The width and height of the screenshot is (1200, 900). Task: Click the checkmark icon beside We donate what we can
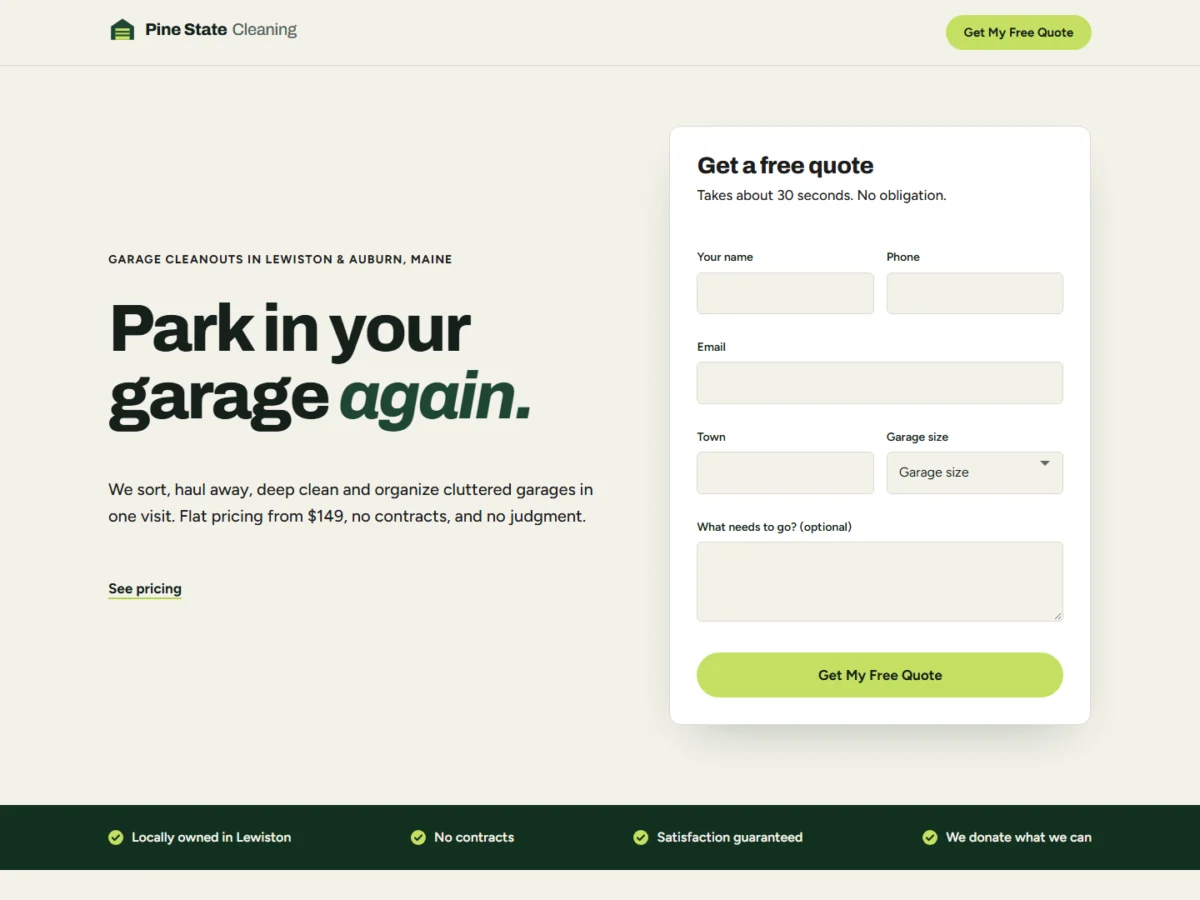click(x=930, y=837)
